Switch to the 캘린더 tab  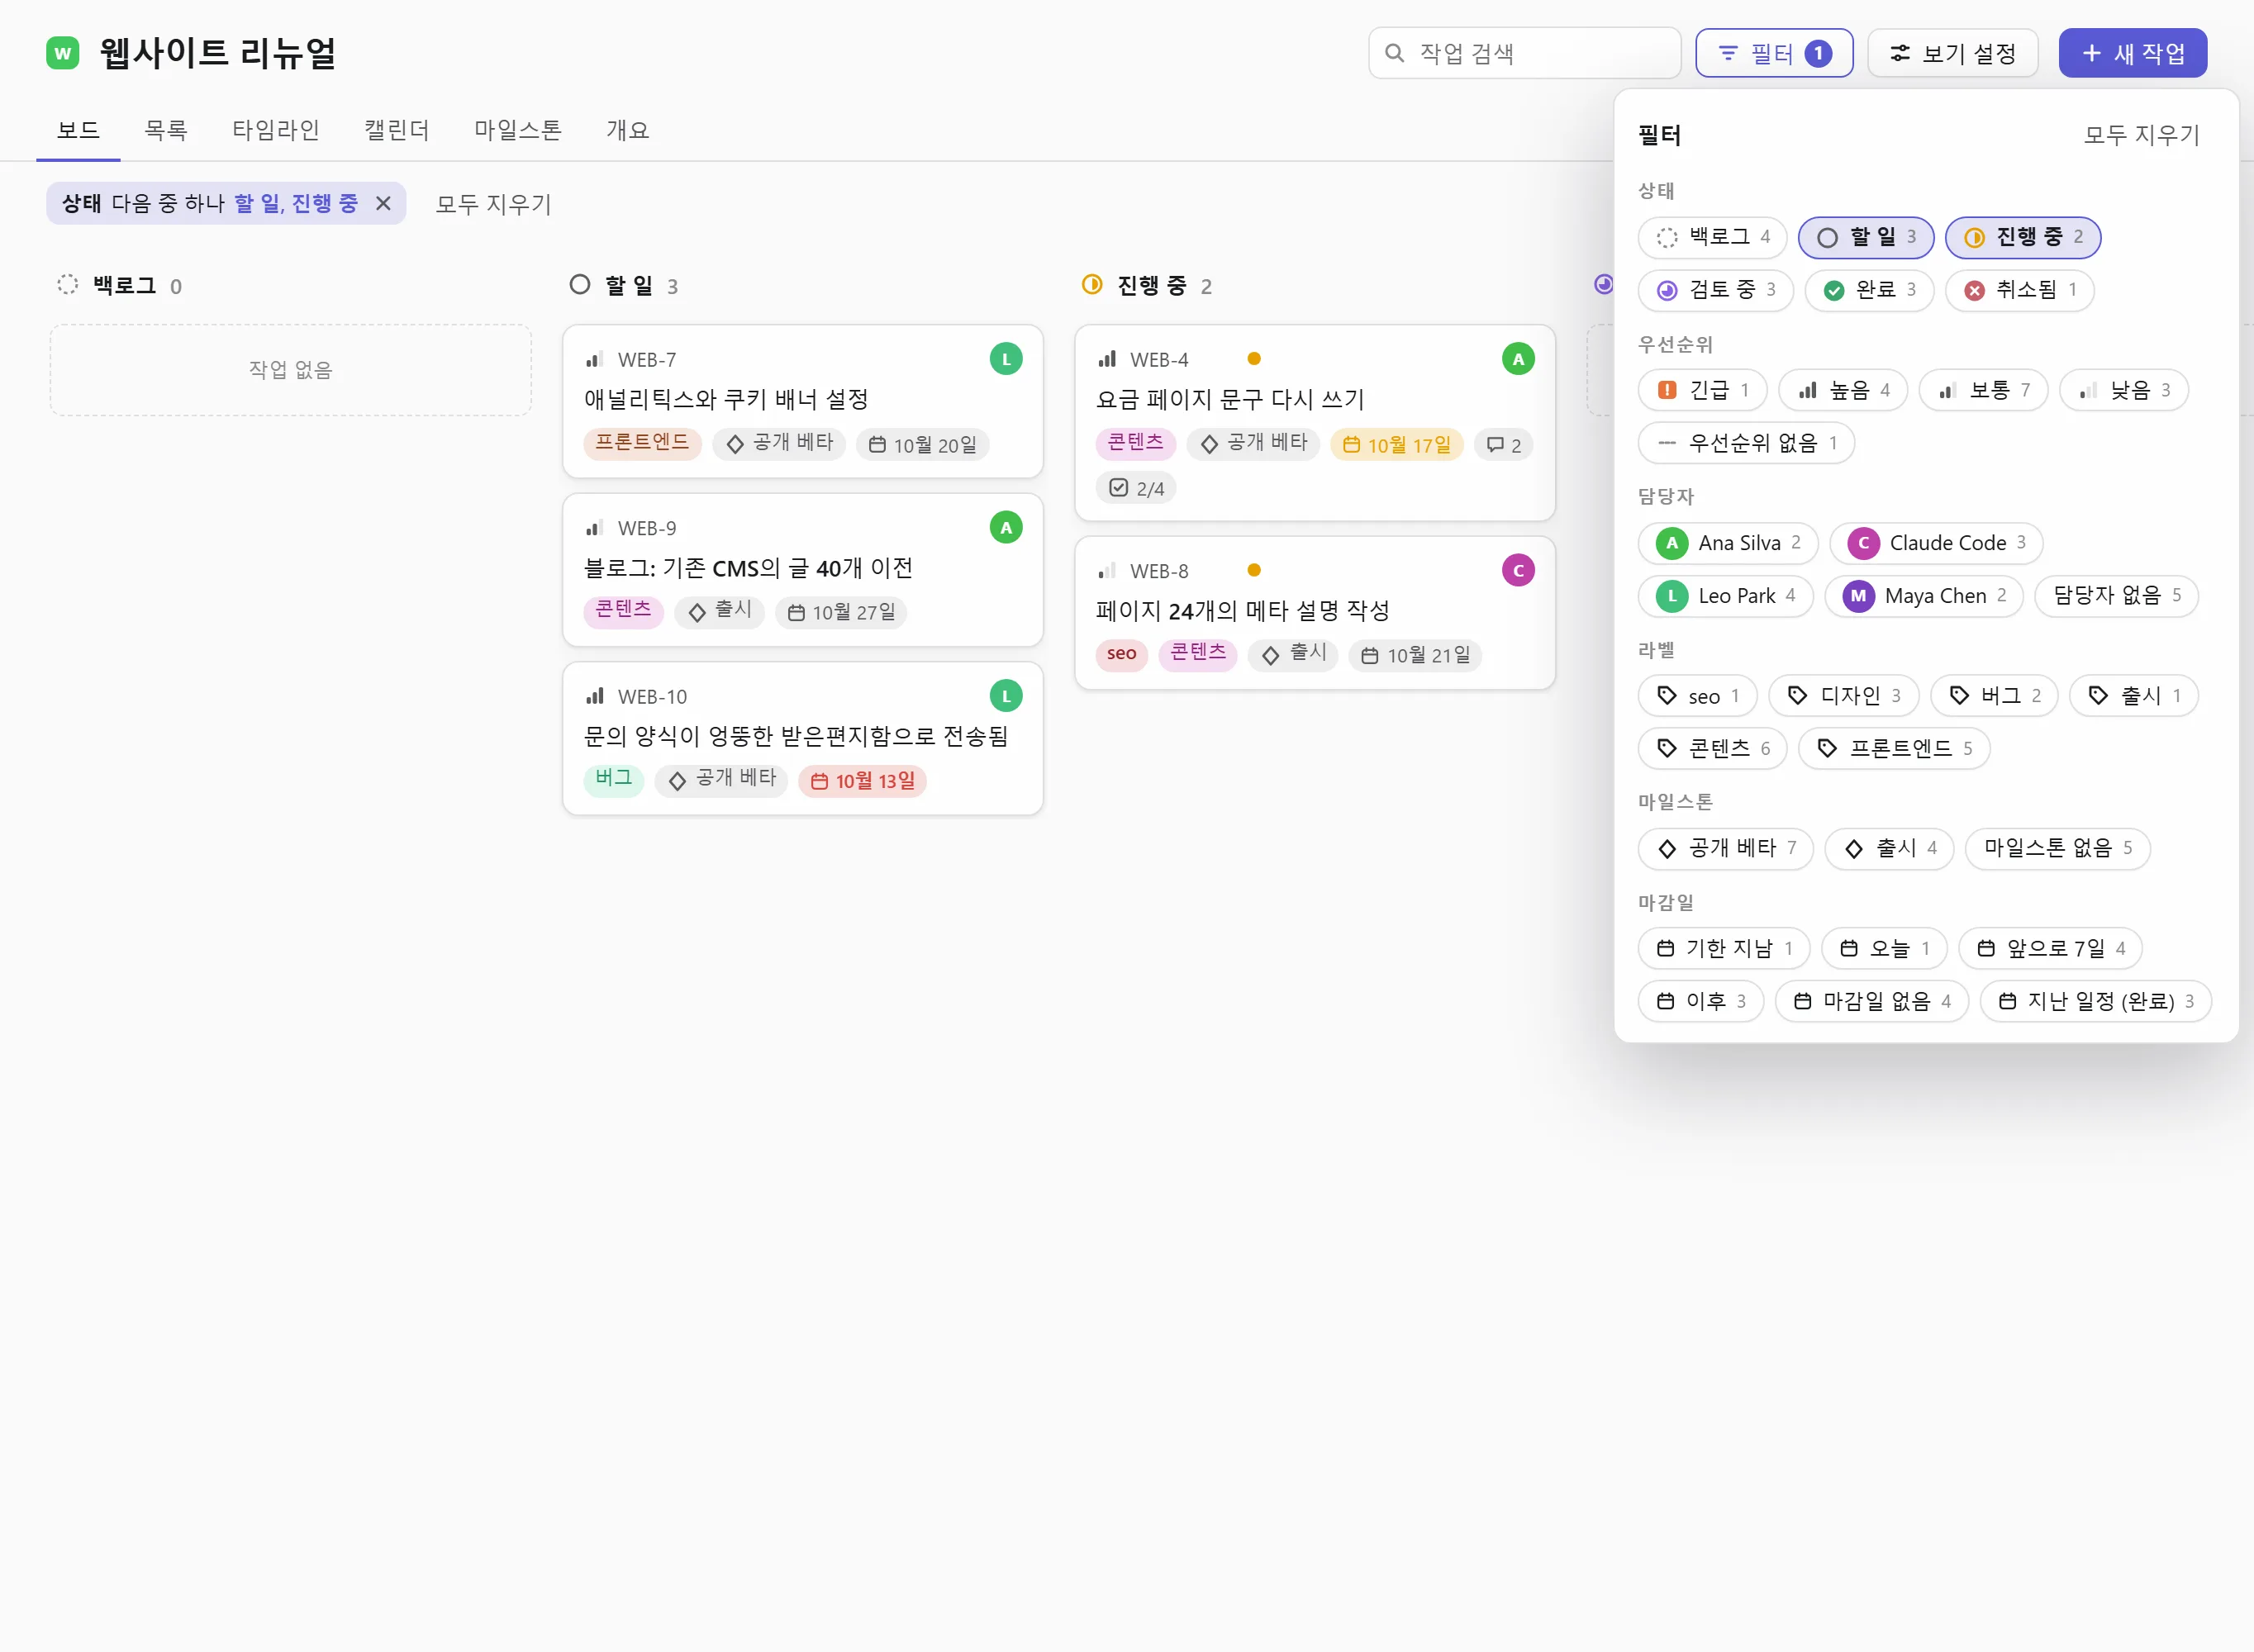(397, 130)
